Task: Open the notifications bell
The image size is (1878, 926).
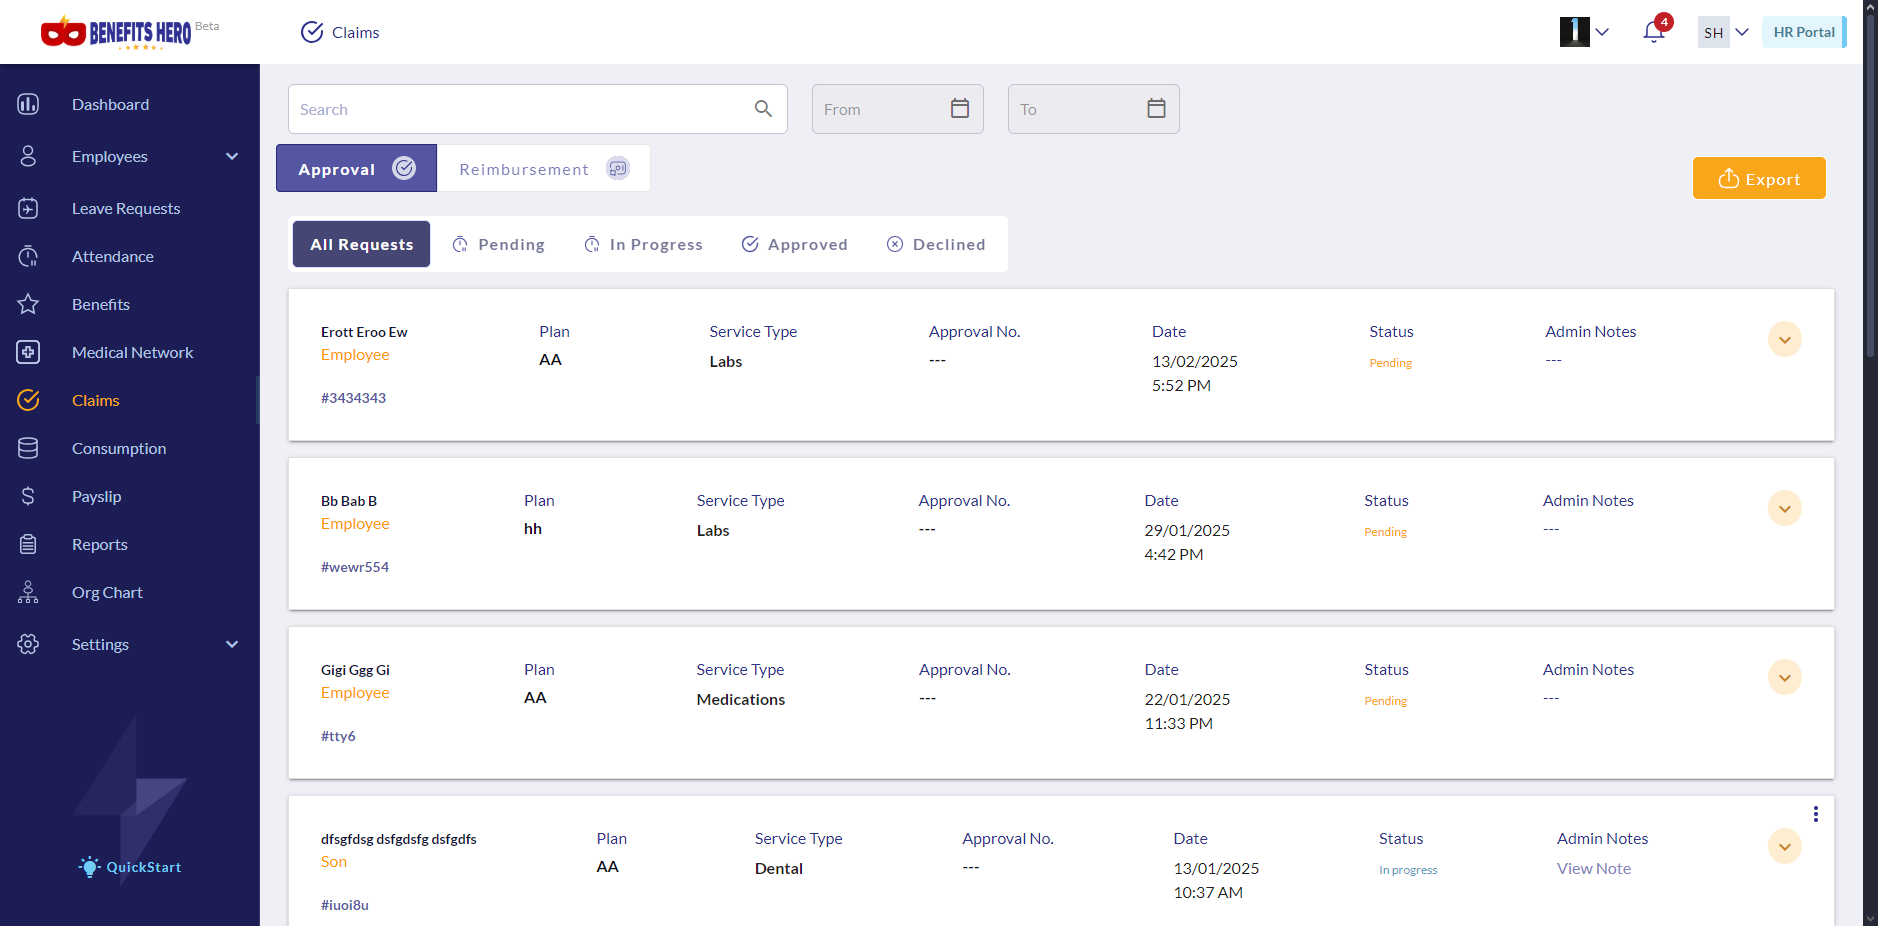Action: pyautogui.click(x=1653, y=32)
